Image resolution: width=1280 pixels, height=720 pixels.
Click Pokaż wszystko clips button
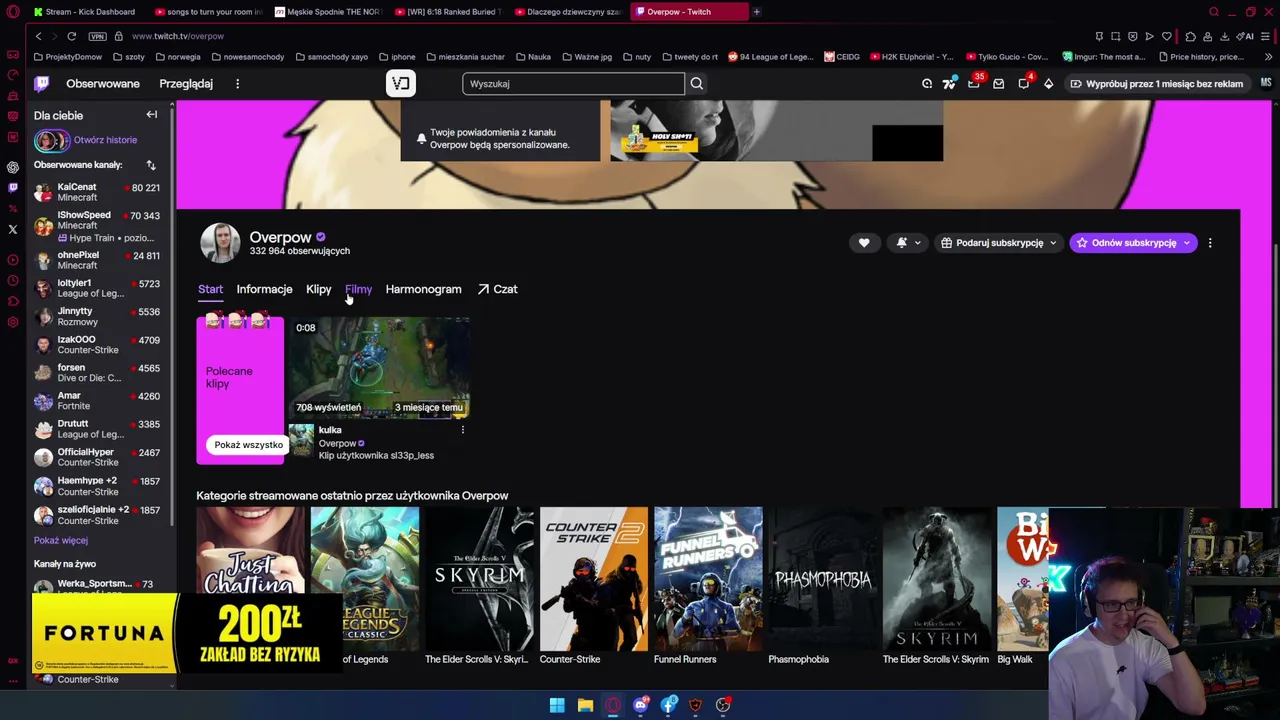pos(248,445)
